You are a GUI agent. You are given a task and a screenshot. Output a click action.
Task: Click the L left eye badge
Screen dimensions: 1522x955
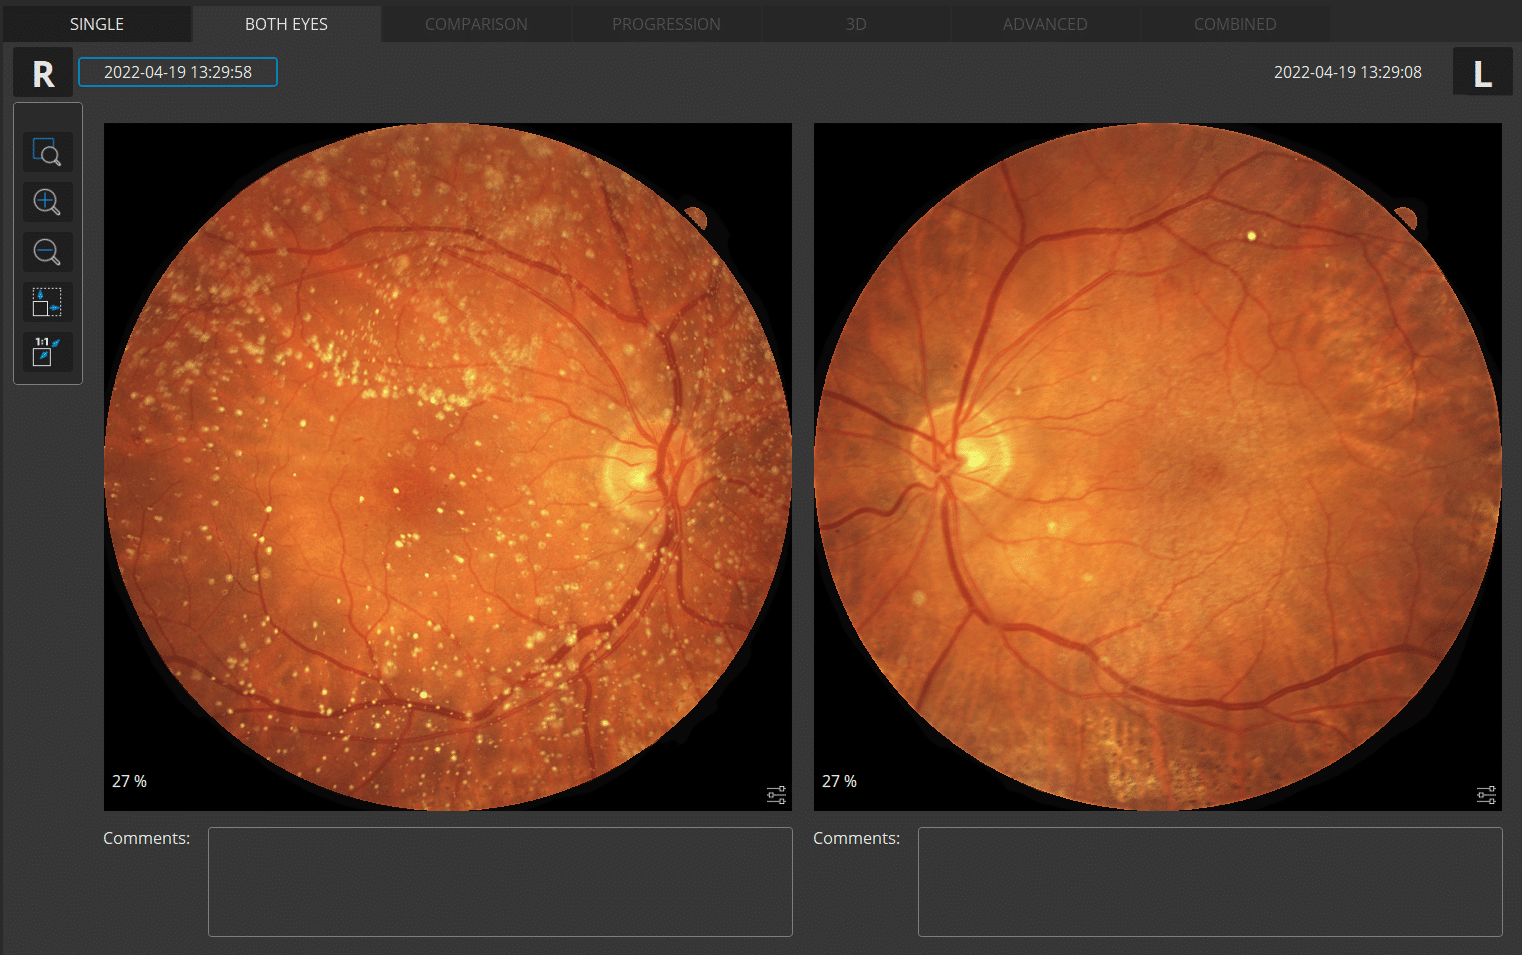[1482, 73]
